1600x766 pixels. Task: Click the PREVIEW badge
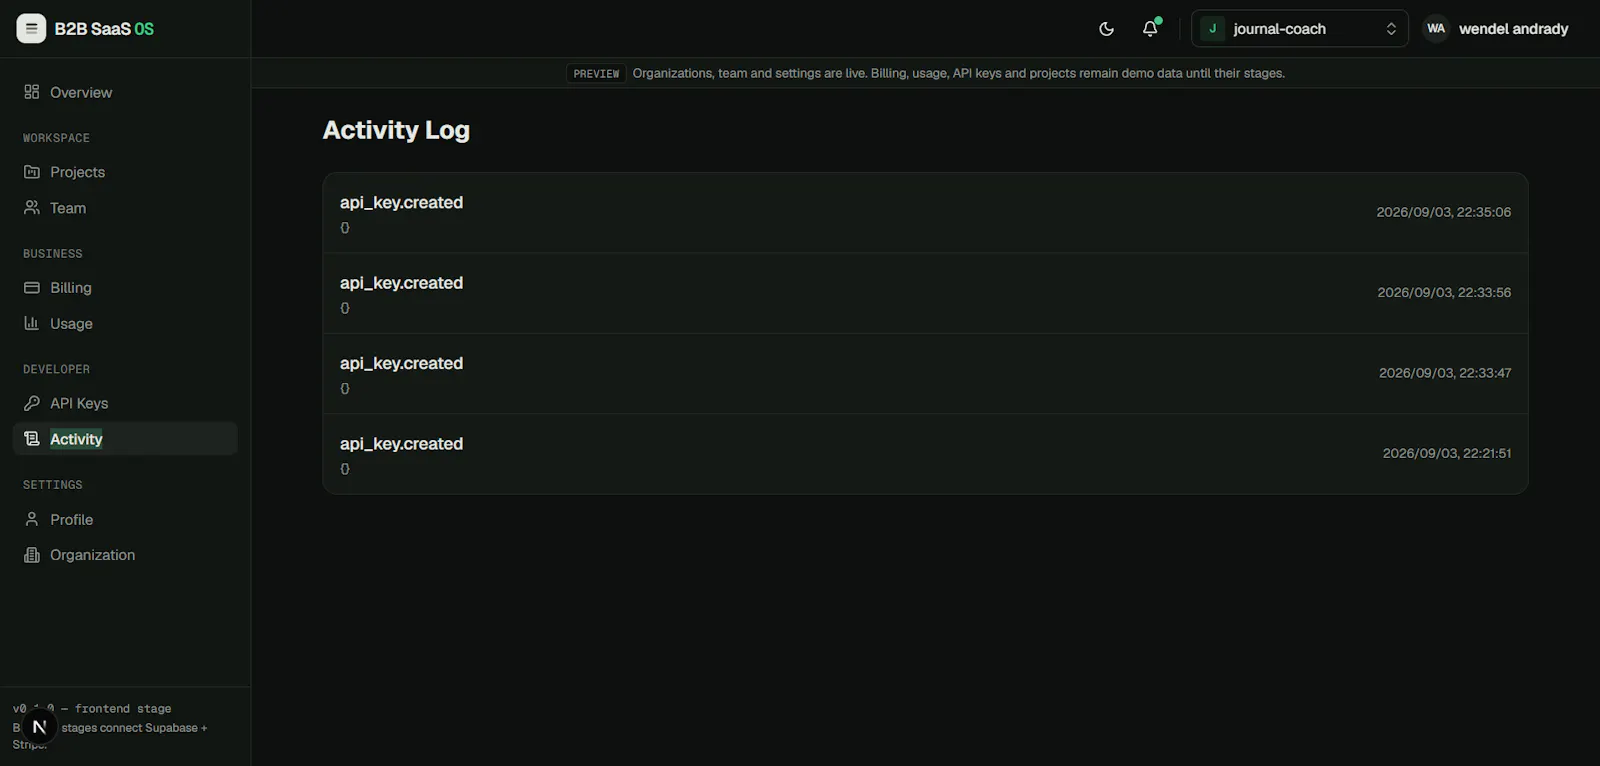596,73
